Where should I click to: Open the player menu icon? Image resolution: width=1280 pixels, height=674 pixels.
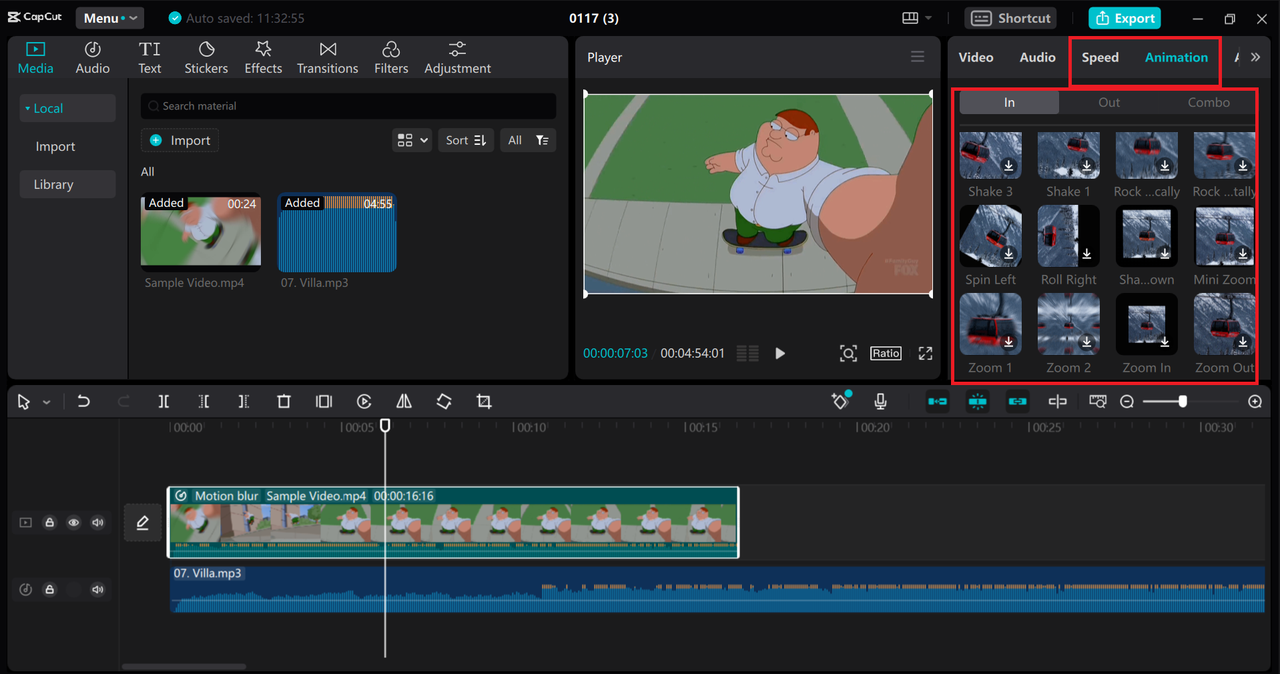(917, 57)
